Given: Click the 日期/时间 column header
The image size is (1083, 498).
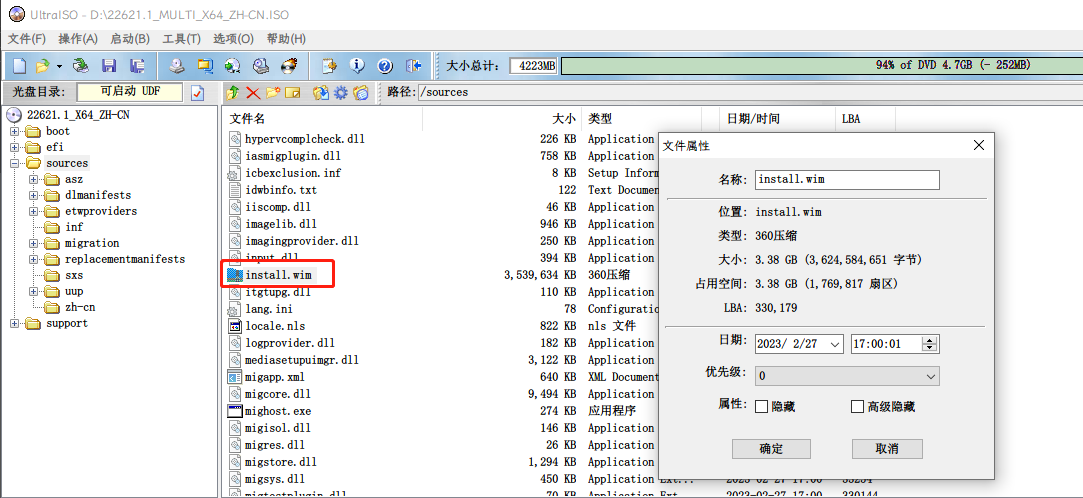Looking at the screenshot, I should pos(777,119).
